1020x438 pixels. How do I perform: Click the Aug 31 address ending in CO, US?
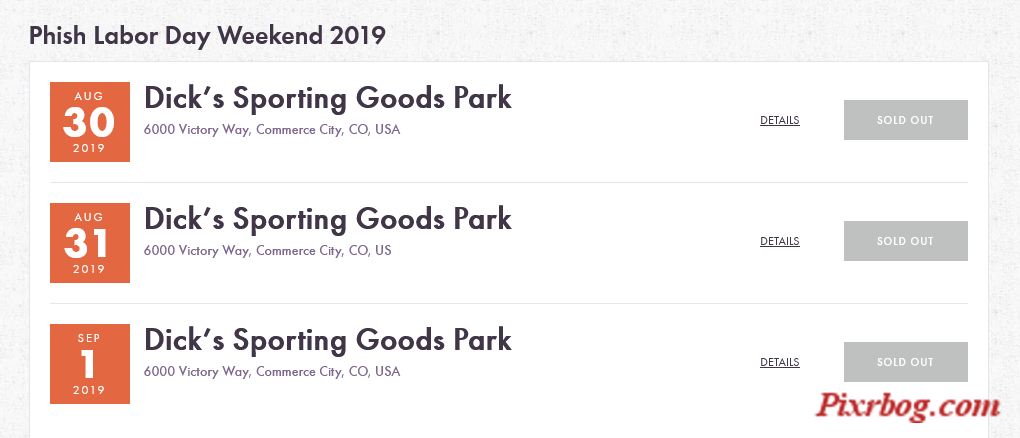(x=267, y=251)
